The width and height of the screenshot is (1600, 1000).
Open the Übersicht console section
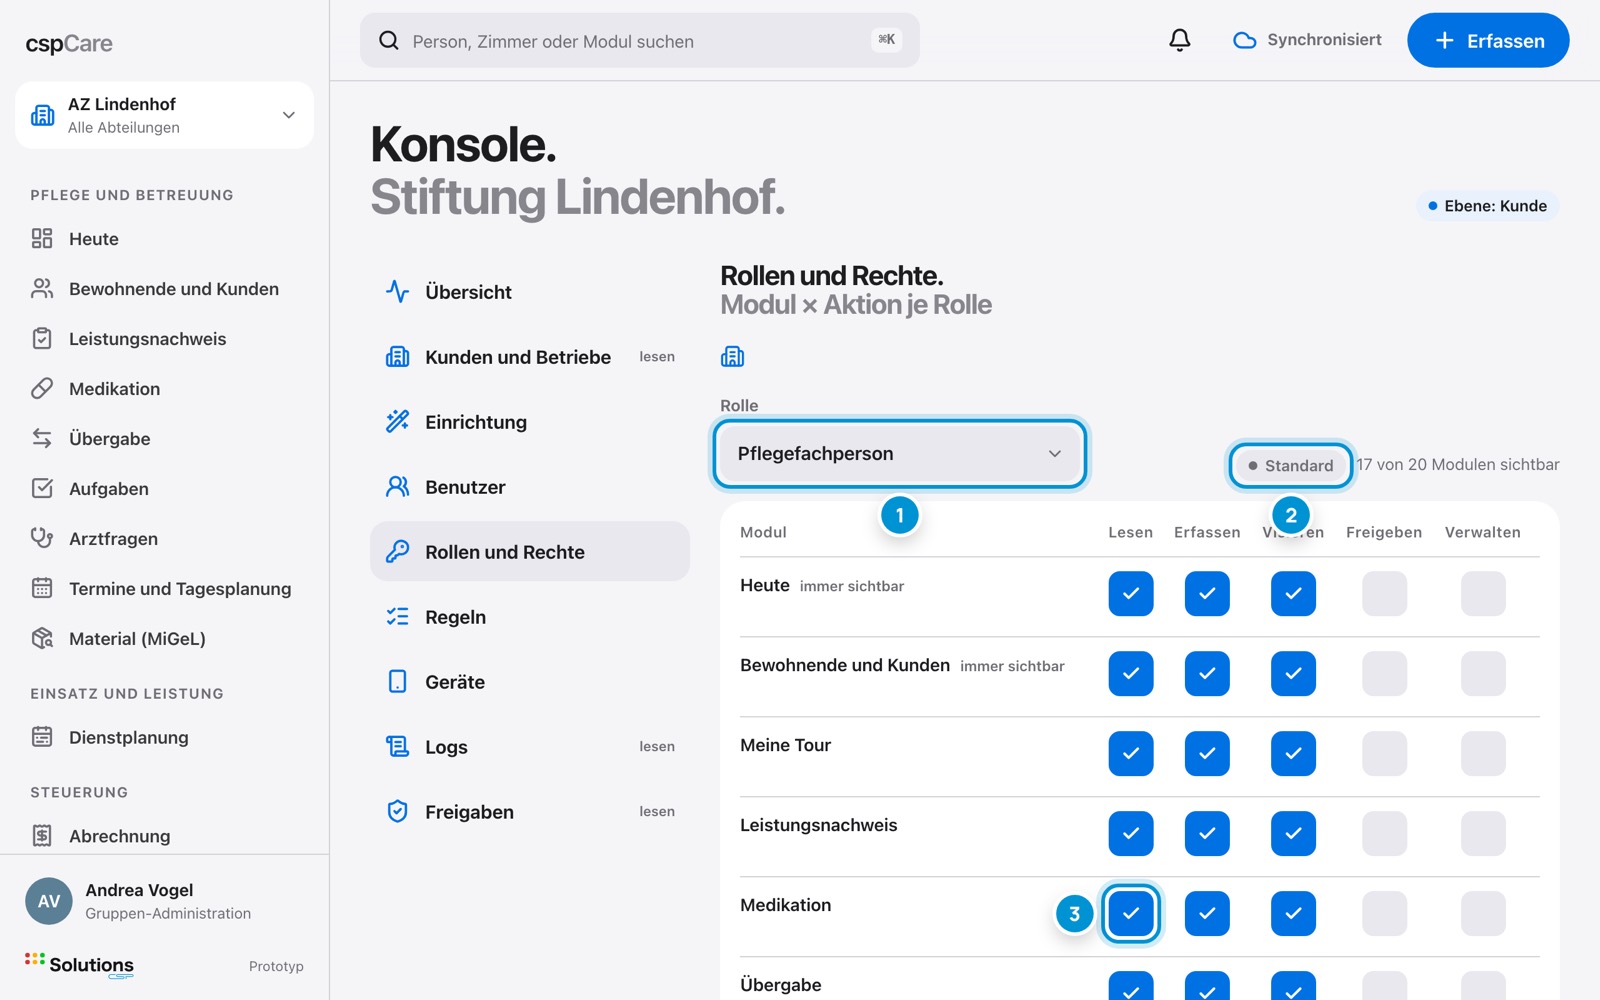(x=530, y=292)
